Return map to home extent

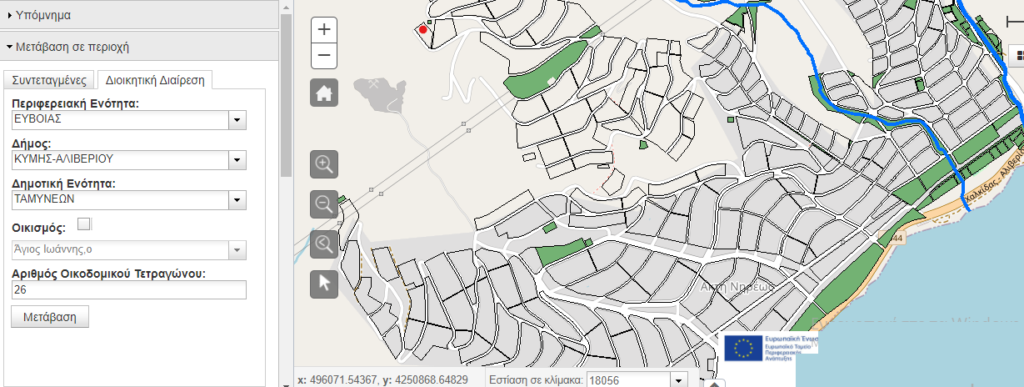324,93
